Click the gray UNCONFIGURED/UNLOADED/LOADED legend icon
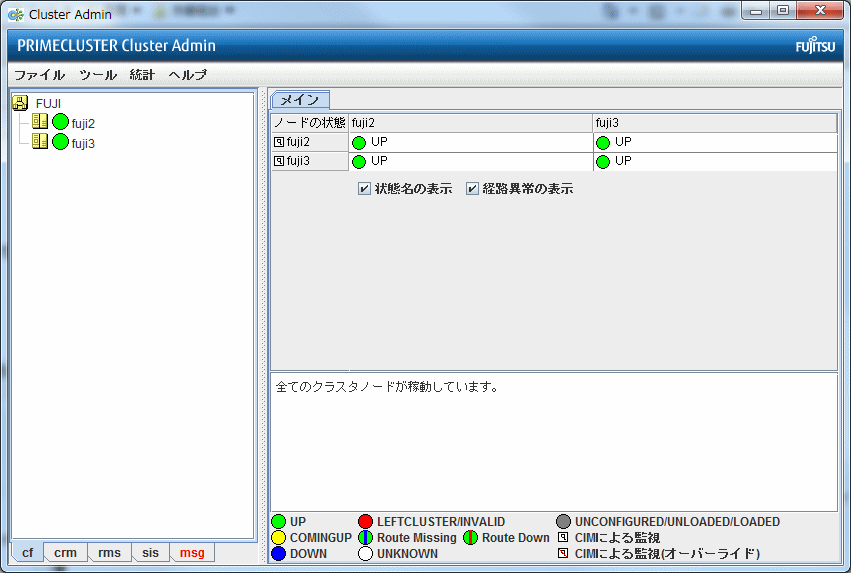Screen dimensions: 851x573 pyautogui.click(x=563, y=521)
